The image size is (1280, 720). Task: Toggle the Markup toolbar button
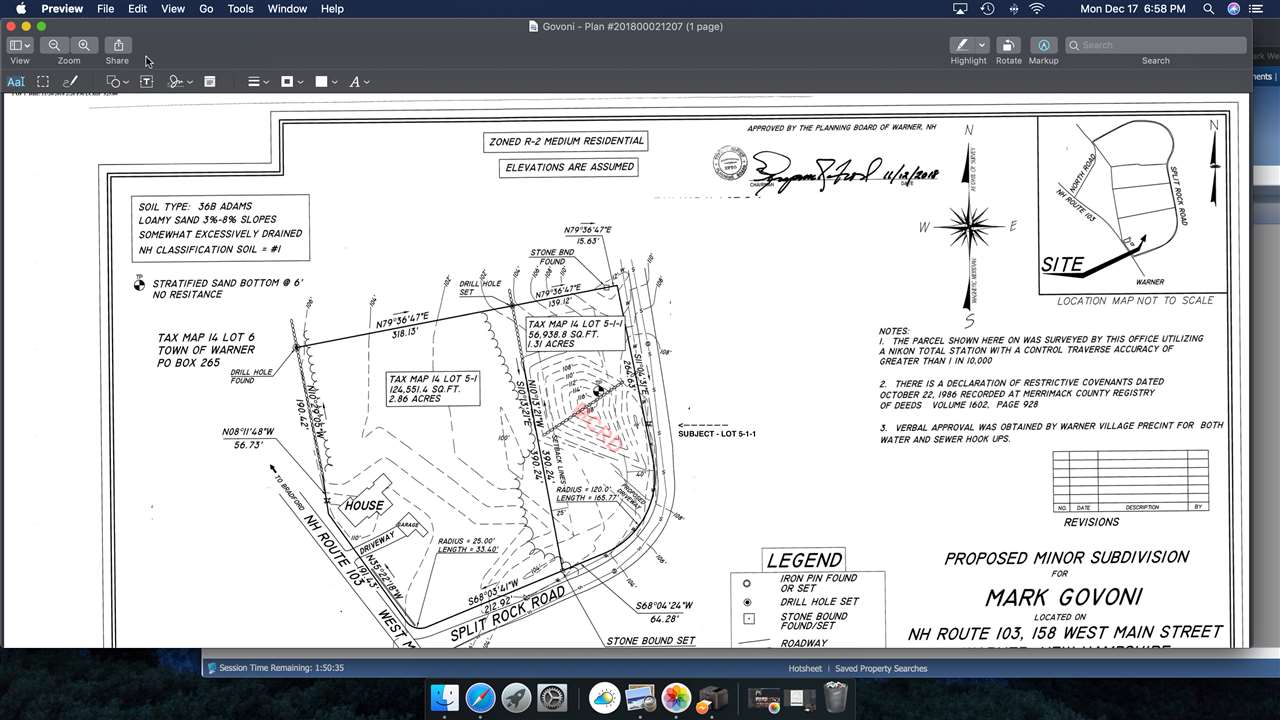tap(1043, 45)
